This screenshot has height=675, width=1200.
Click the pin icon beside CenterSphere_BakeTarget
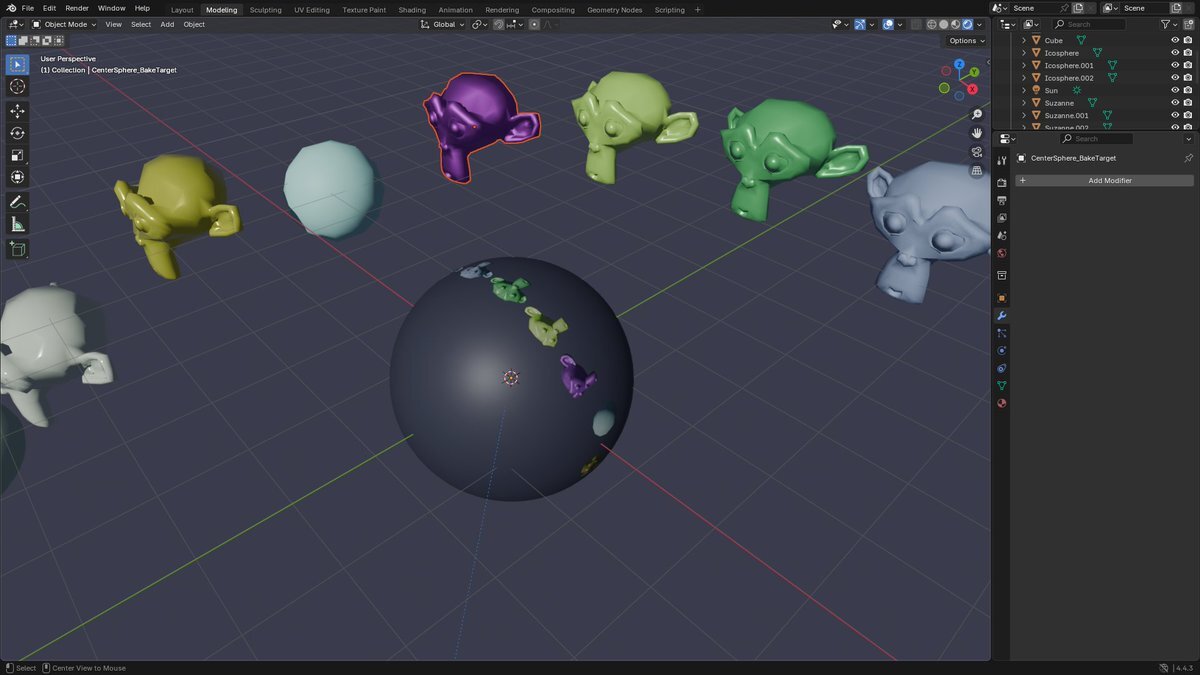pyautogui.click(x=1188, y=158)
